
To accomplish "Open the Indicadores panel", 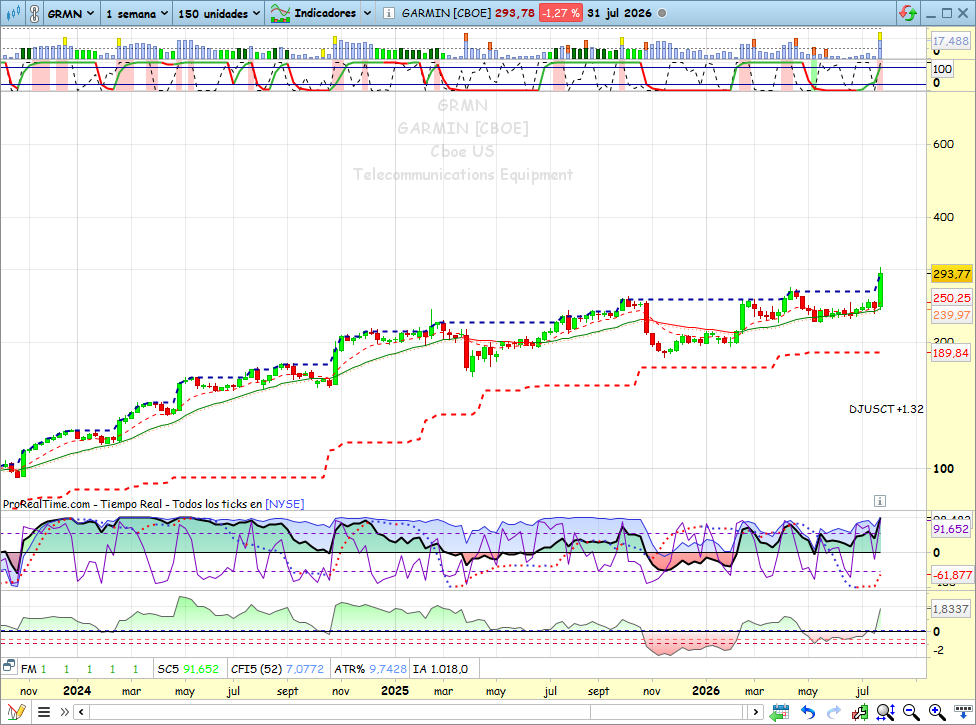I will (x=314, y=13).
